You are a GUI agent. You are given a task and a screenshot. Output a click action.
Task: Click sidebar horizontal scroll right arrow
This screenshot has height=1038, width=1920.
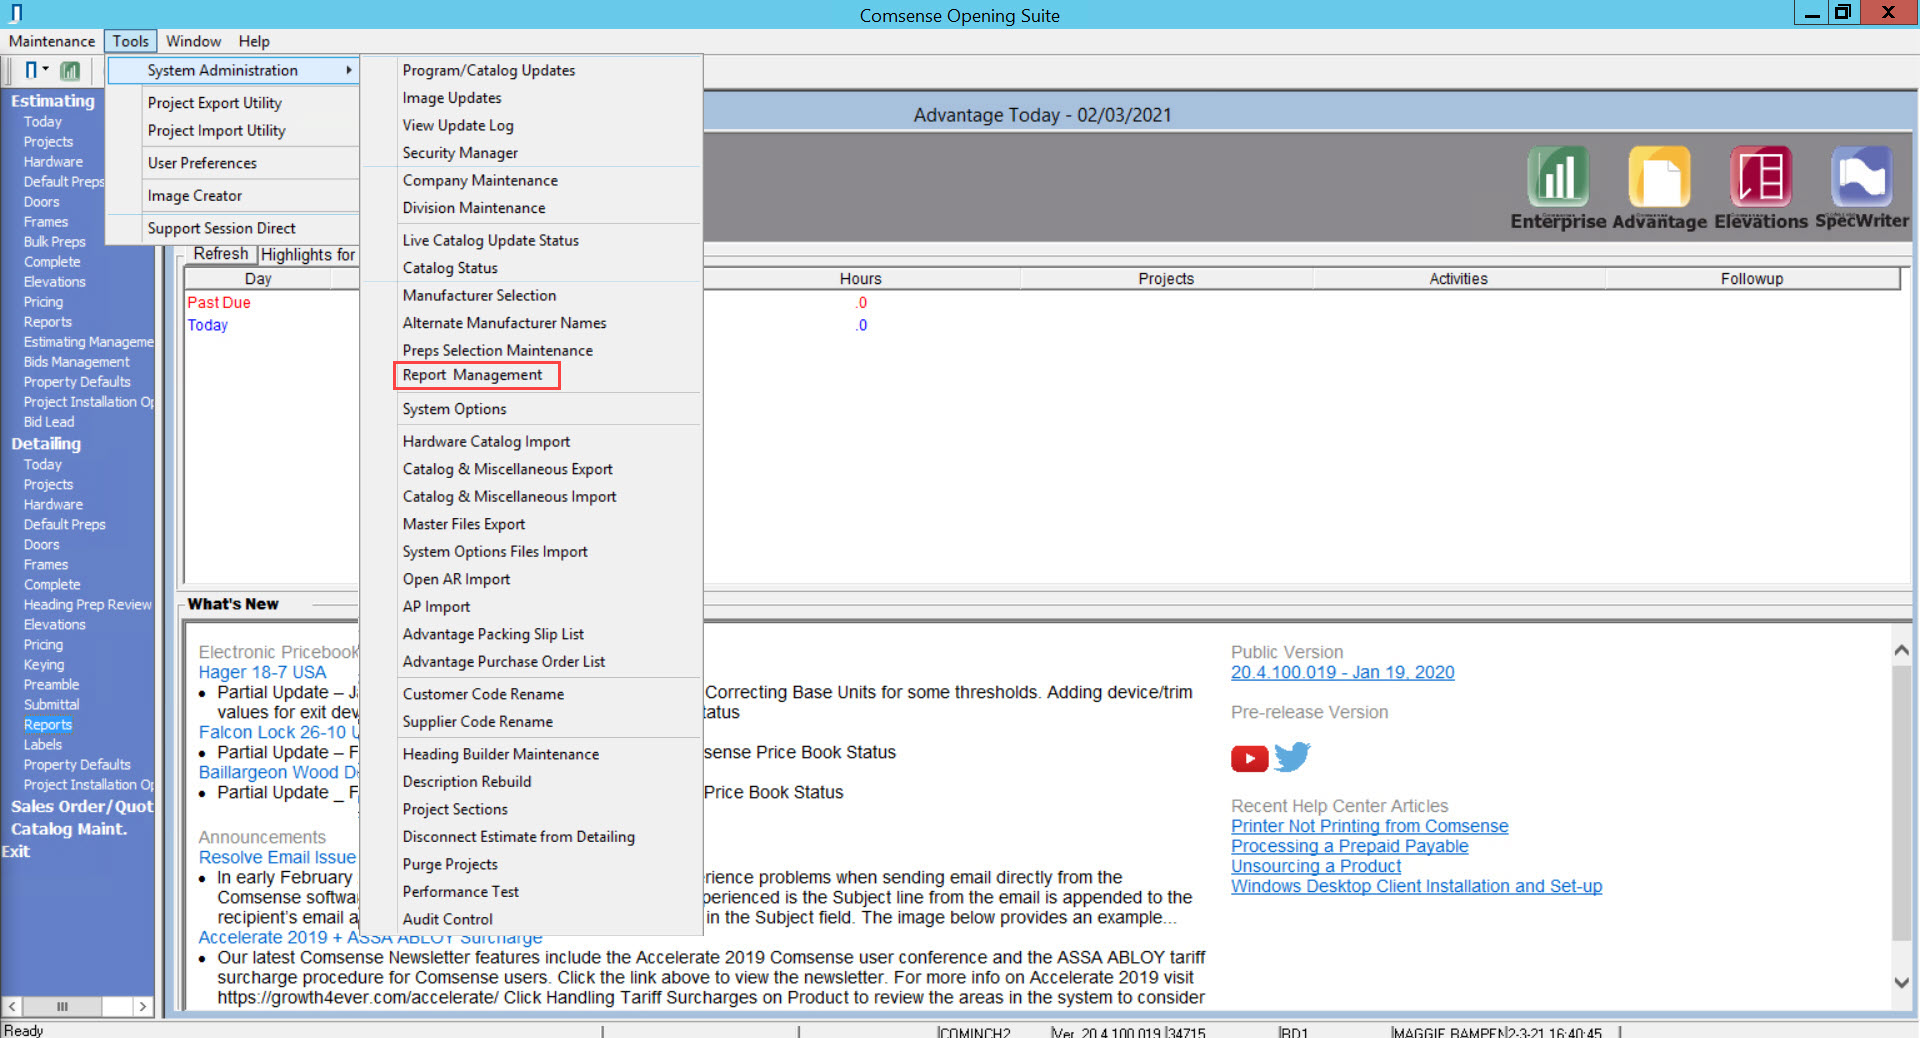(143, 1006)
